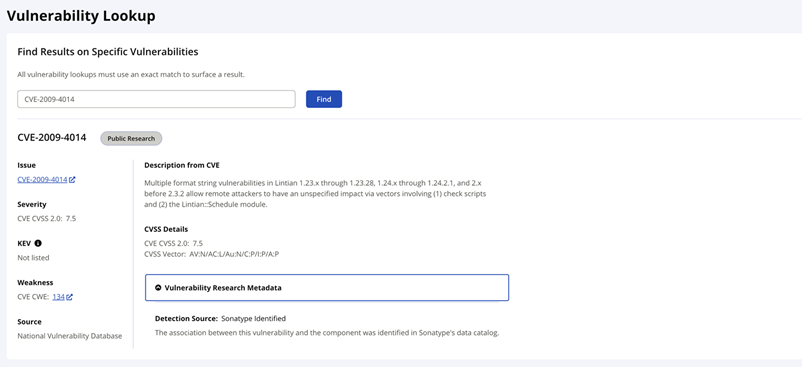Click the Public Research badge

pyautogui.click(x=131, y=139)
